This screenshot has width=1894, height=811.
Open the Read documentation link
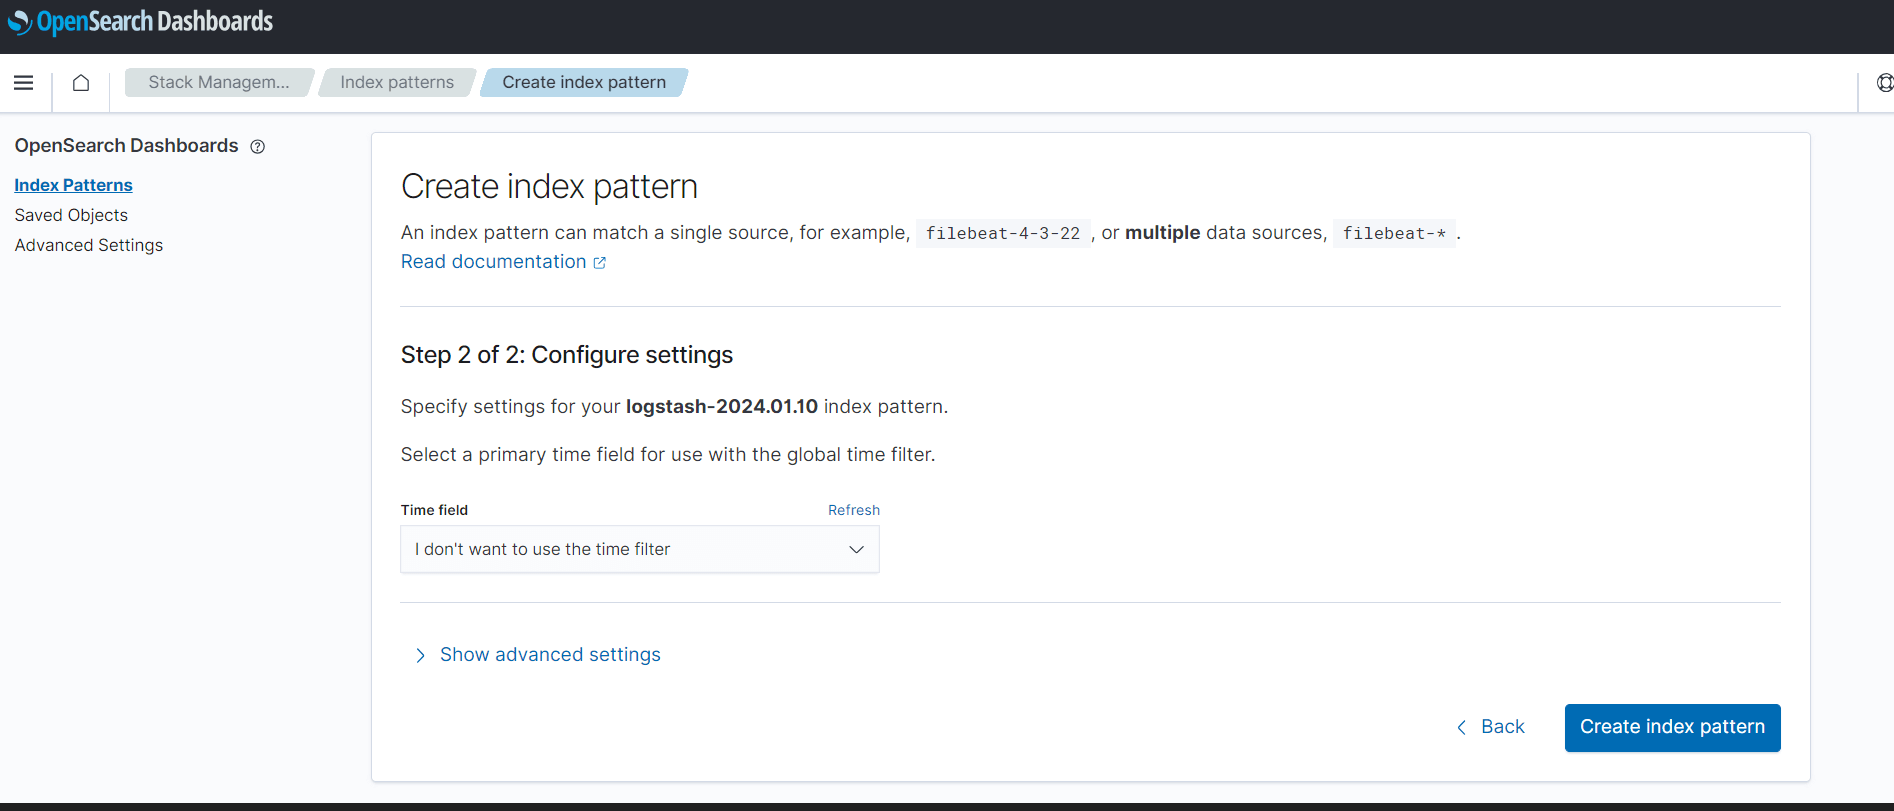494,262
